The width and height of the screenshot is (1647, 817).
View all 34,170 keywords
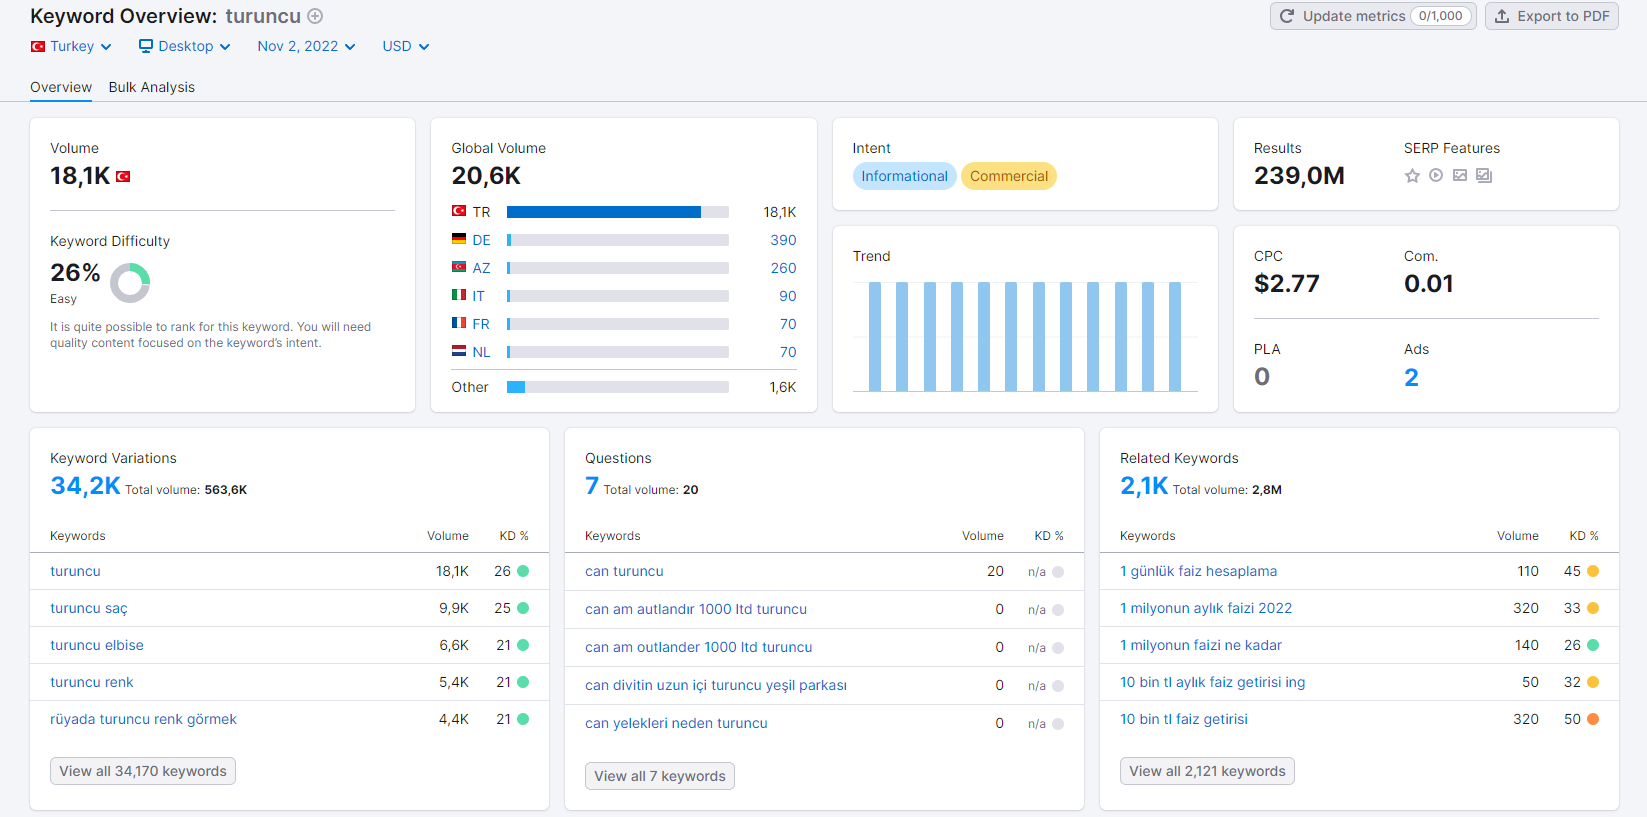click(143, 771)
